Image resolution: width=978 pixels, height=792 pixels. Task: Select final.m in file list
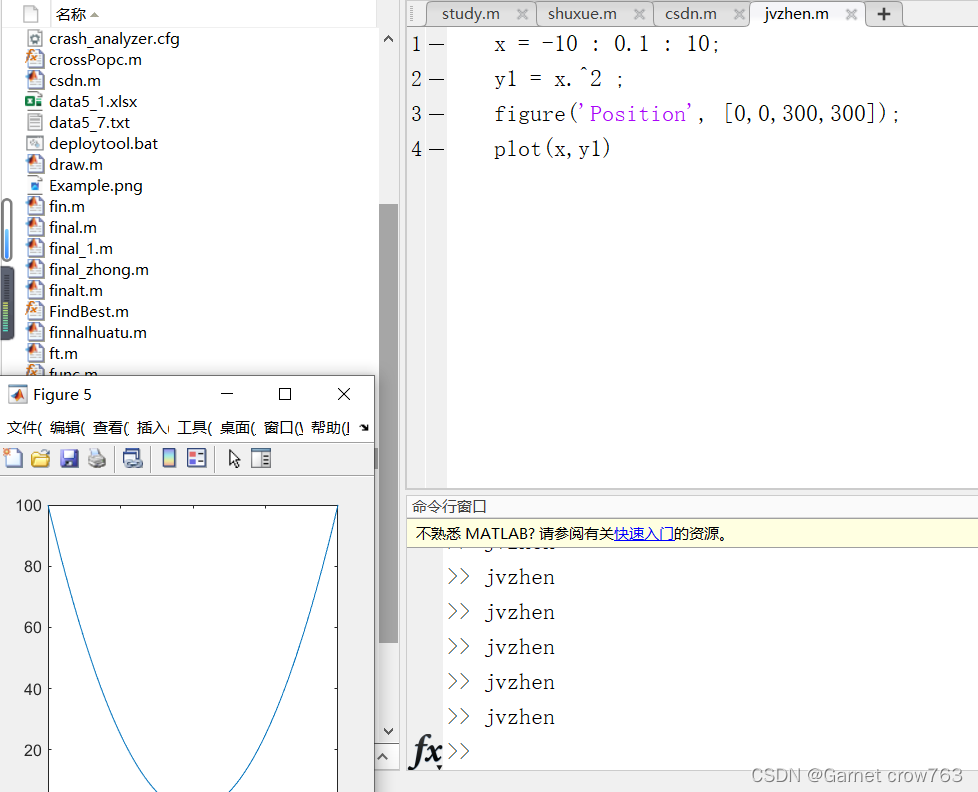(72, 228)
